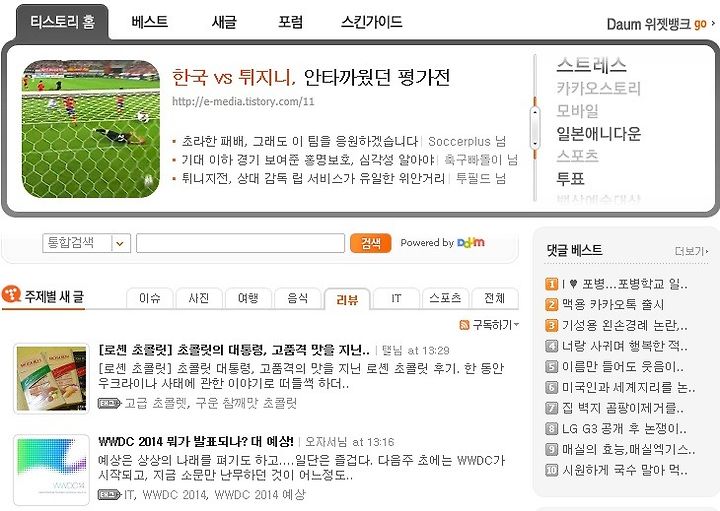
Task: Open the soccer match thumbnail image
Action: [x=91, y=129]
